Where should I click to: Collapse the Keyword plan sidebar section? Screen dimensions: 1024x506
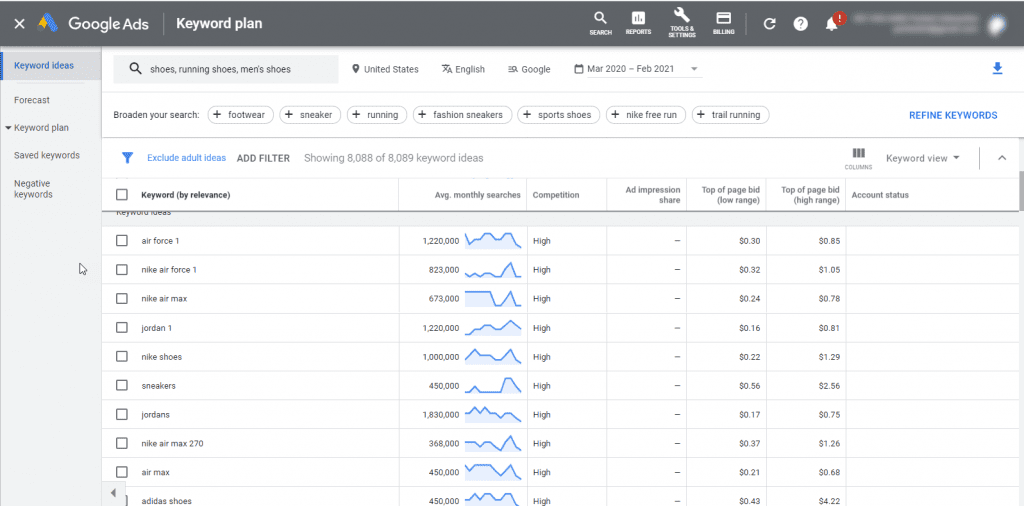coord(10,128)
